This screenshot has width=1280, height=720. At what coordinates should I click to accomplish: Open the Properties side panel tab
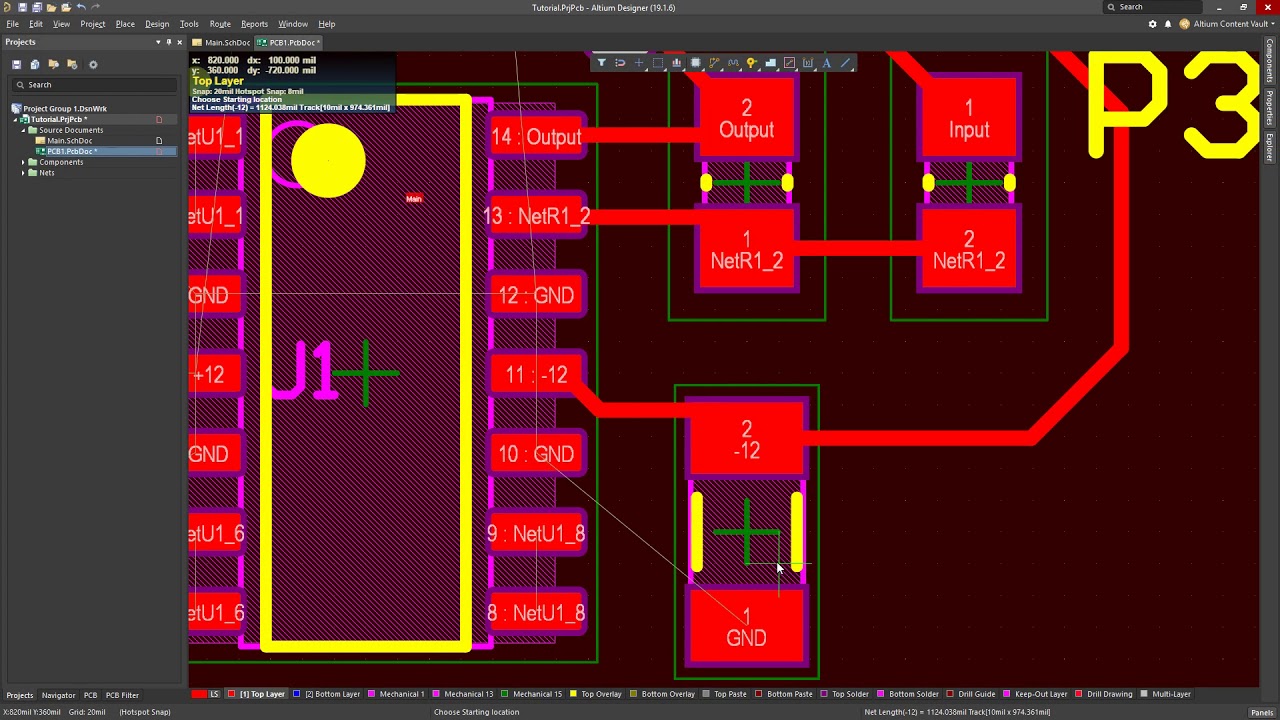[x=1270, y=106]
